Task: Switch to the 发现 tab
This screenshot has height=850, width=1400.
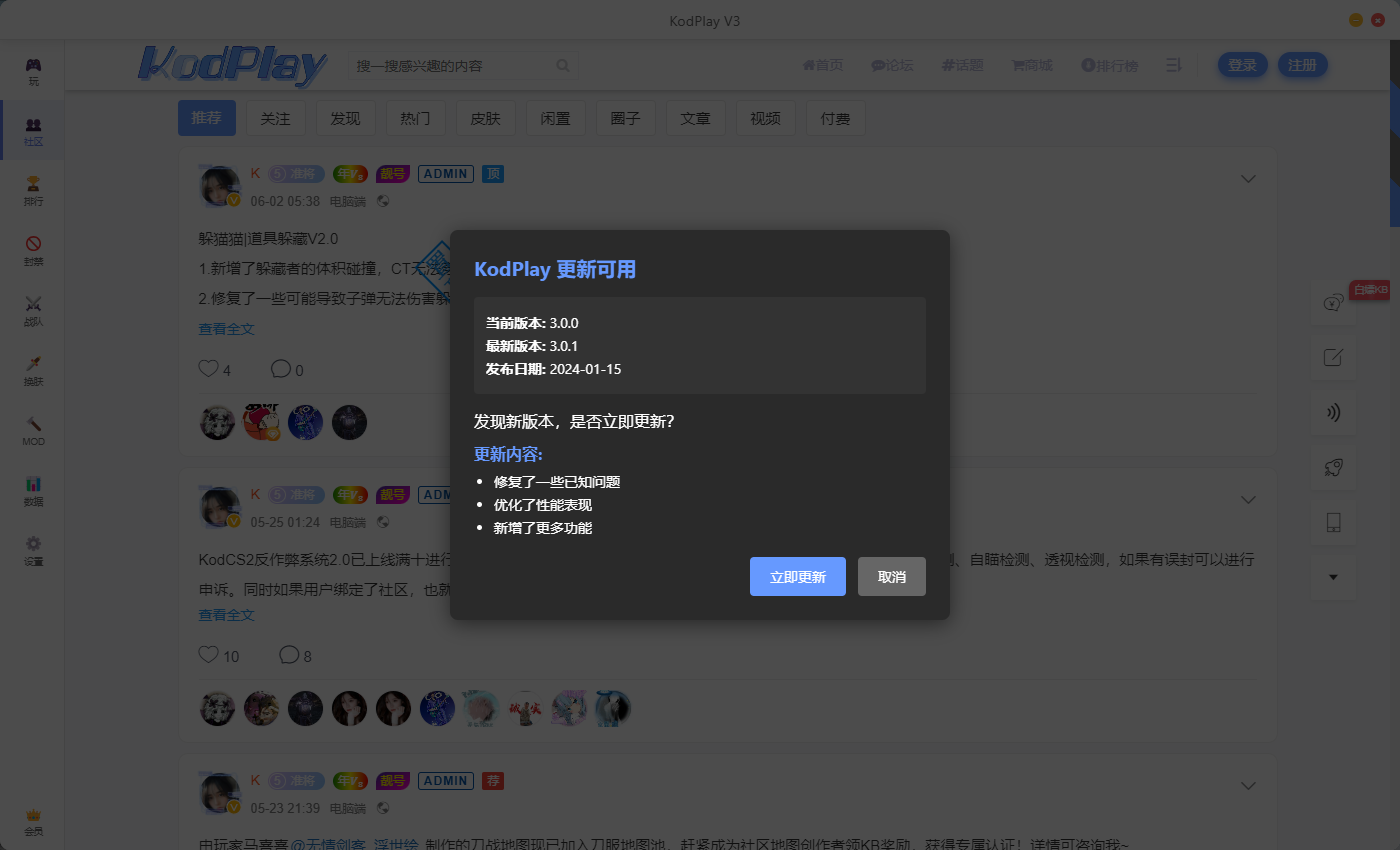Action: click(x=345, y=118)
